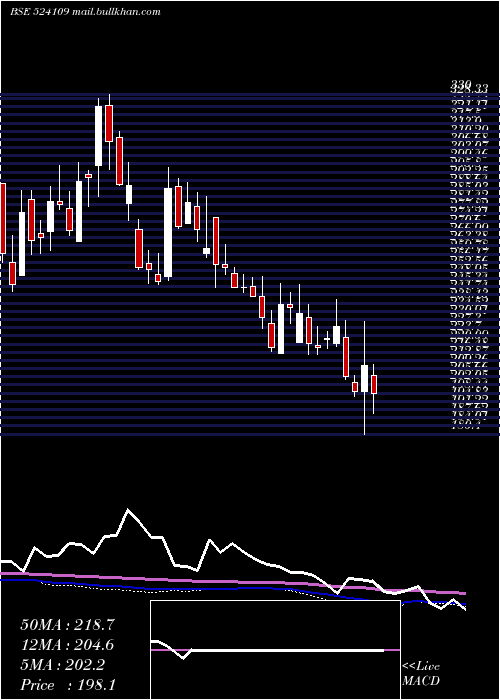Image resolution: width=500 pixels, height=700 pixels.
Task: Select the 5MA : 202.2 value
Action: (63, 665)
